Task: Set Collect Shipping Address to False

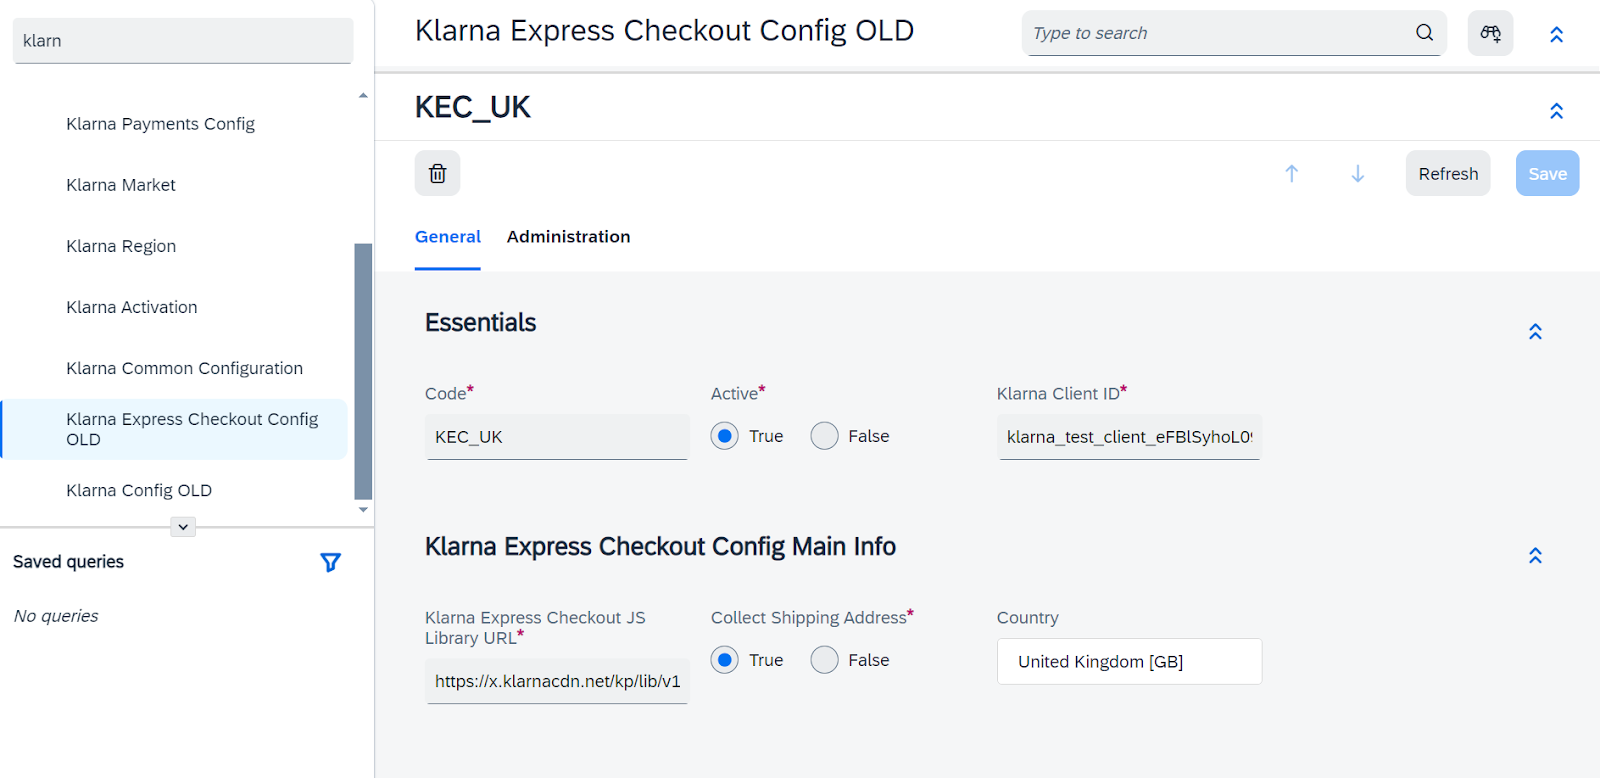Action: [824, 660]
